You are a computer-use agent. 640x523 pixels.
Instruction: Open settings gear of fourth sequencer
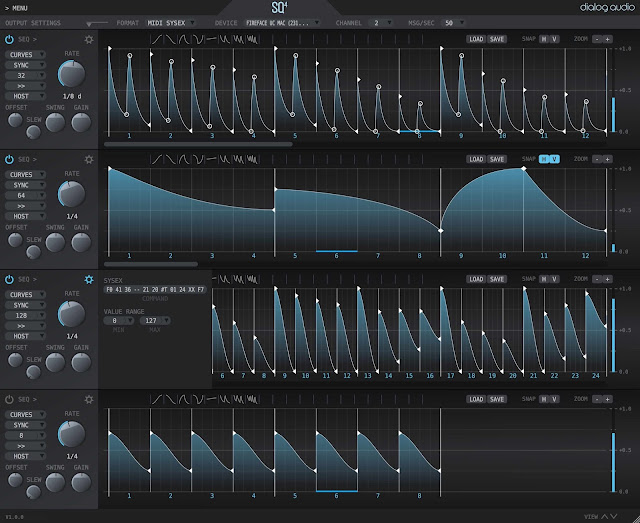(x=89, y=399)
